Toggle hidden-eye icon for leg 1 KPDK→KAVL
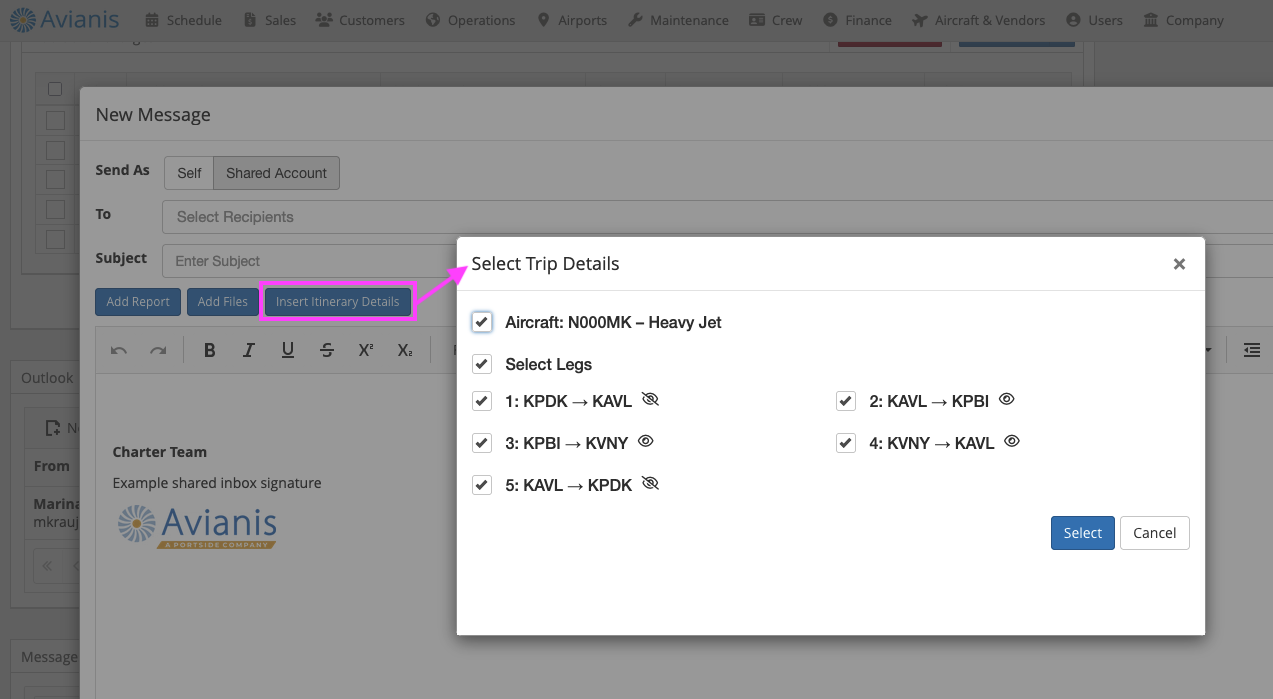Screen dimensions: 1273x699 pos(650,399)
